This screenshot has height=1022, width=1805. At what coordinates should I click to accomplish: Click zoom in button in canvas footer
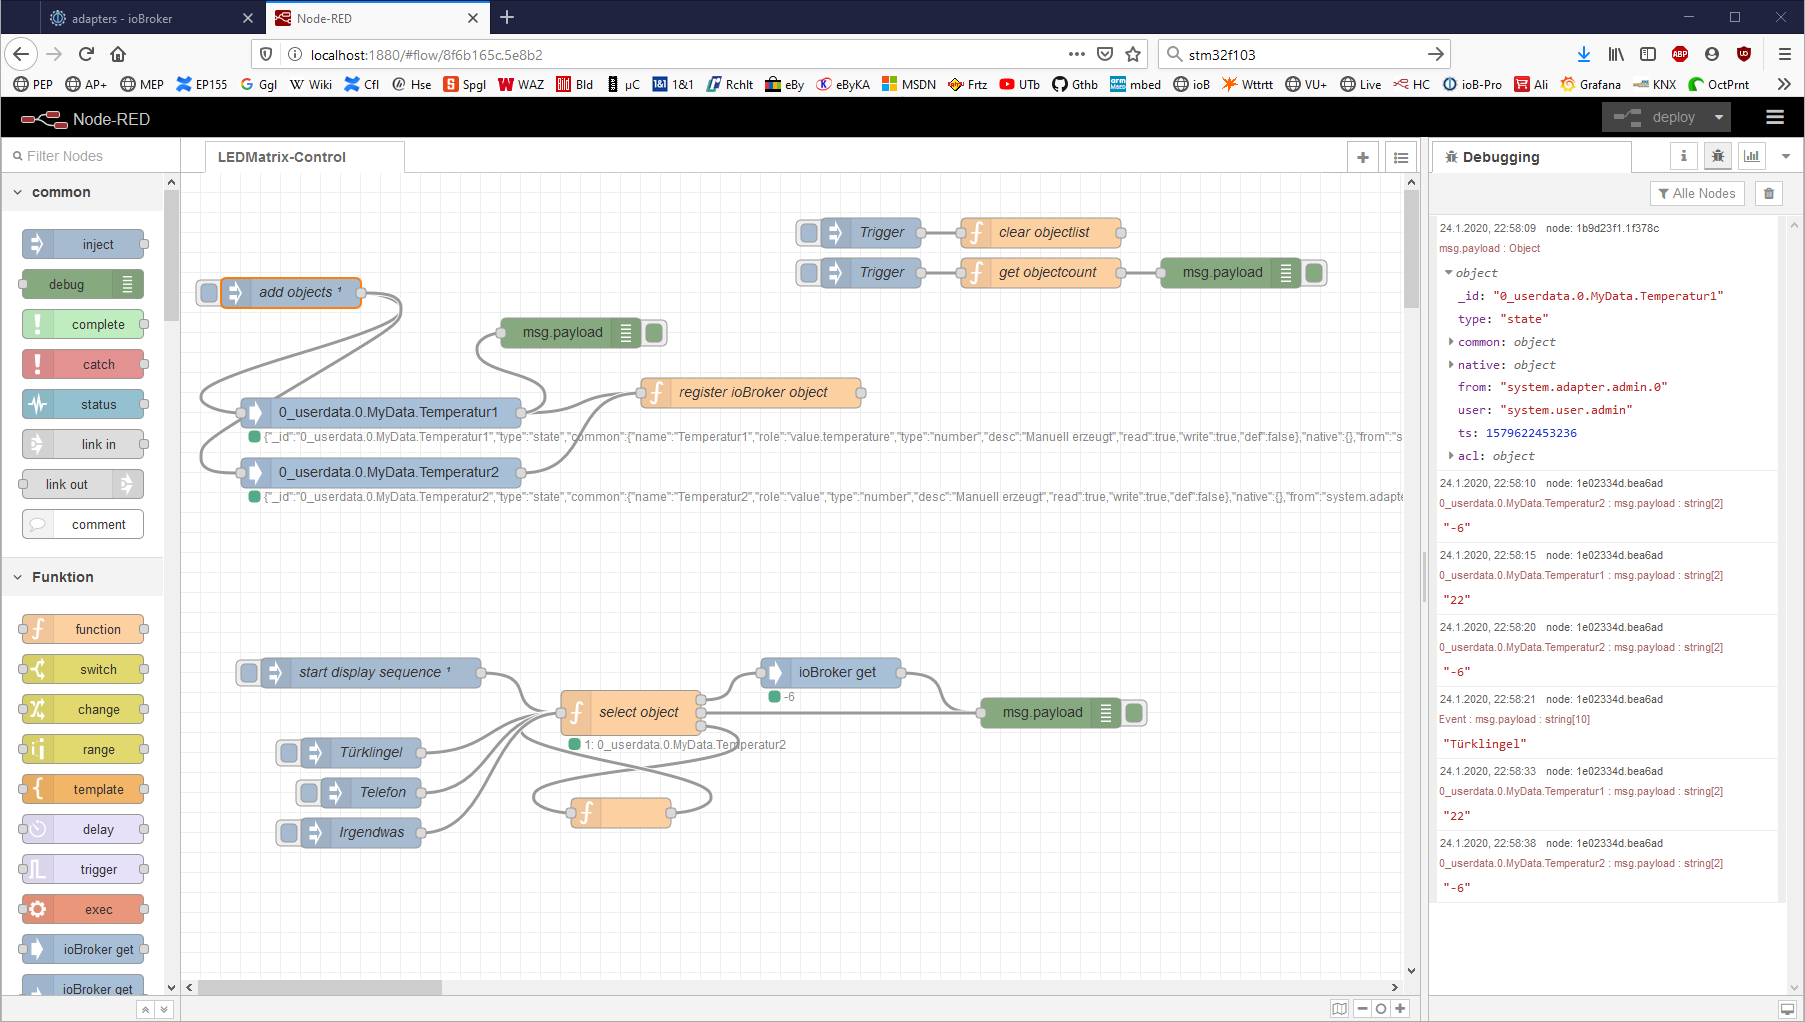pos(1400,1008)
